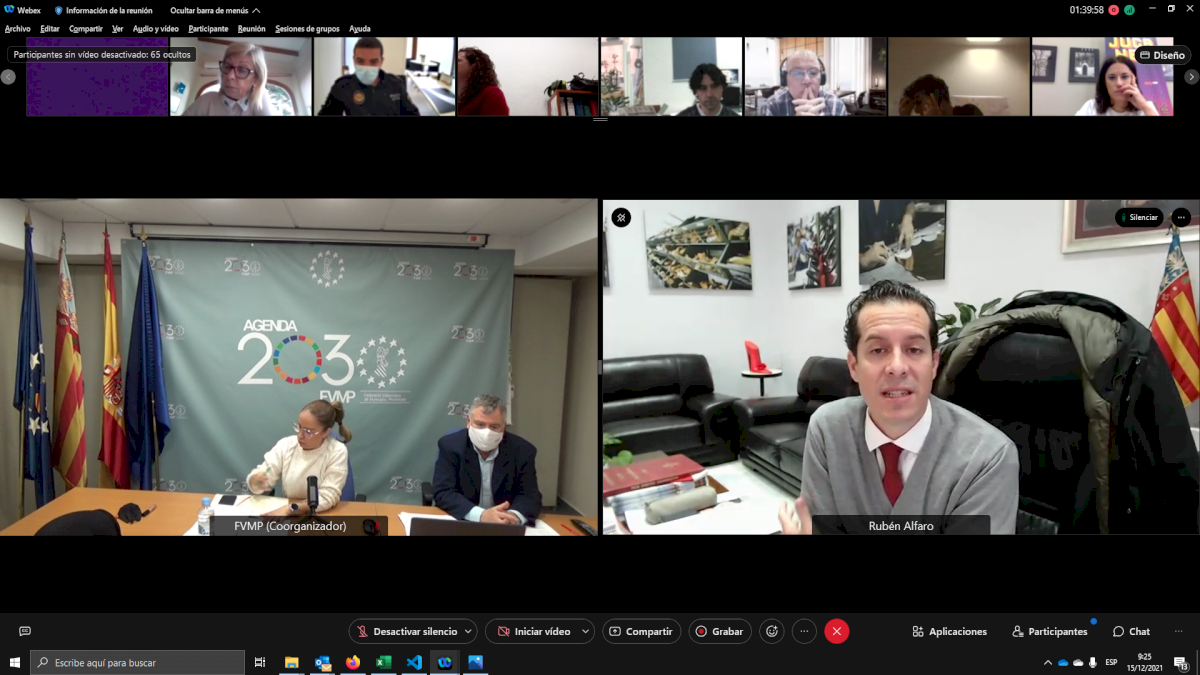Click the red leave meeting button

point(837,631)
